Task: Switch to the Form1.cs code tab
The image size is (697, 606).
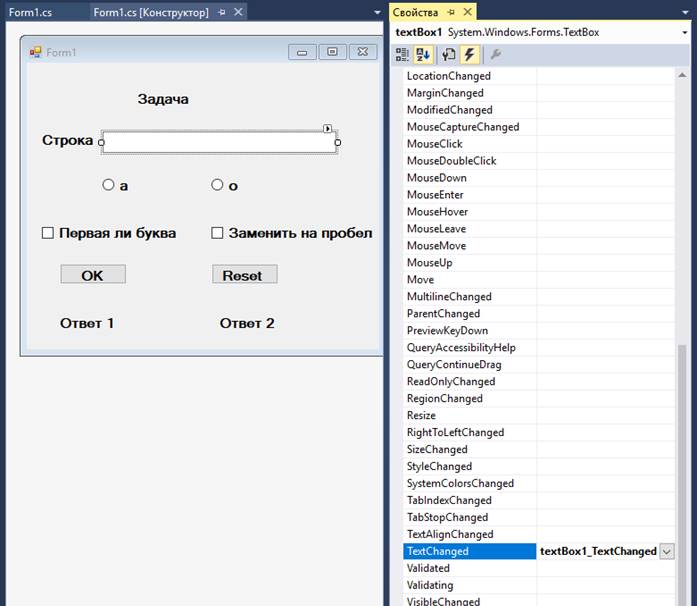Action: (x=30, y=13)
